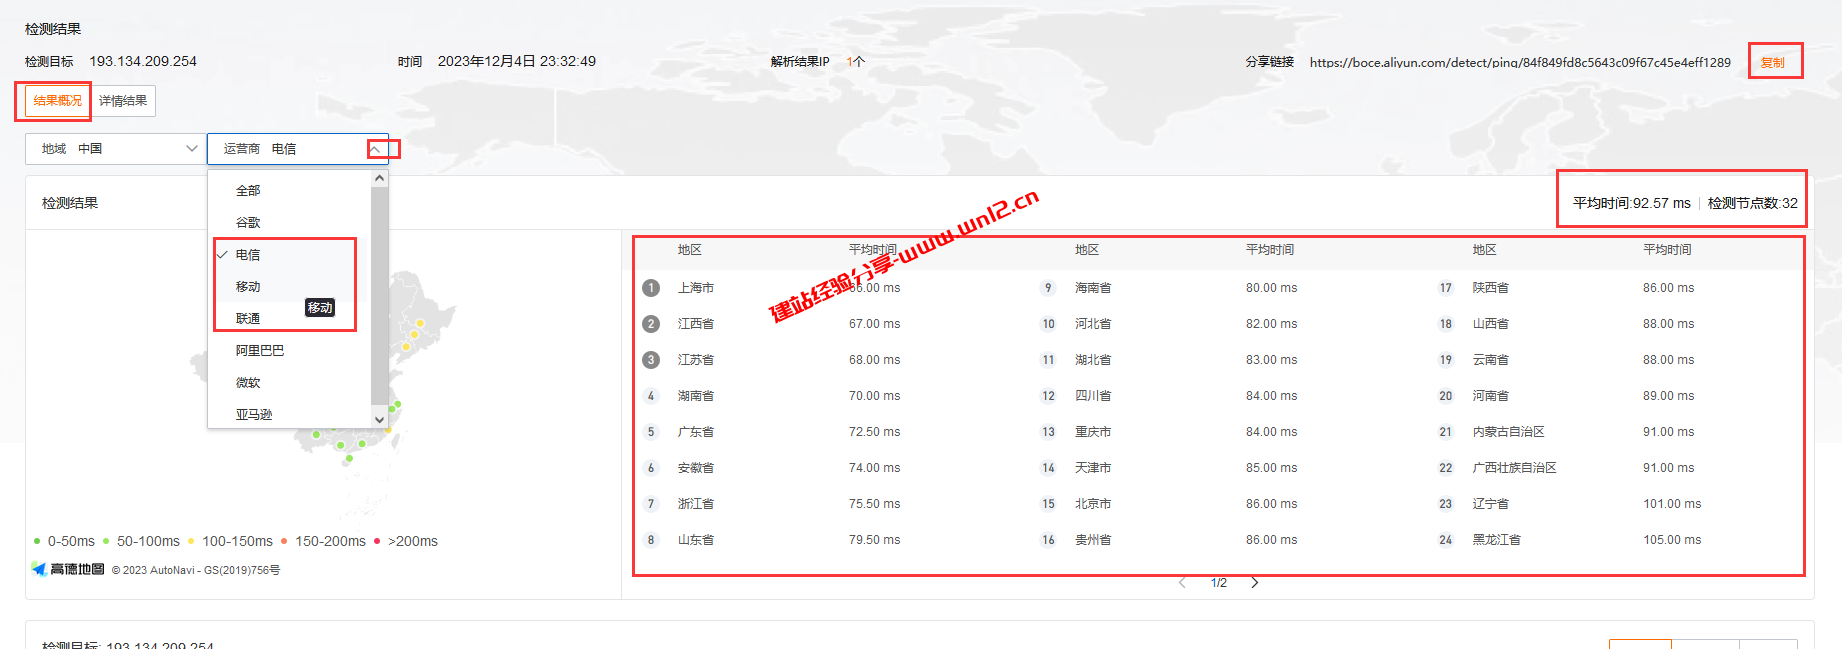Click the 复制 copy link button
Image resolution: width=1842 pixels, height=649 pixels.
1772,62
